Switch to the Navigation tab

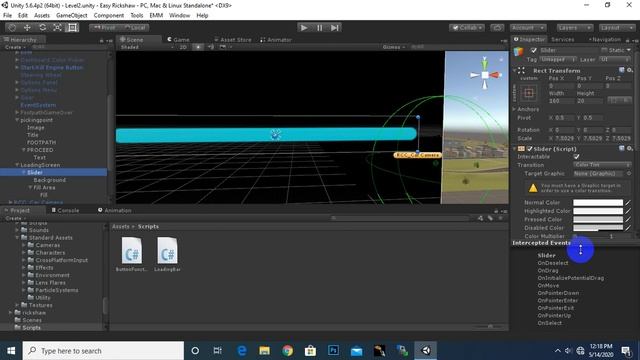[605, 40]
